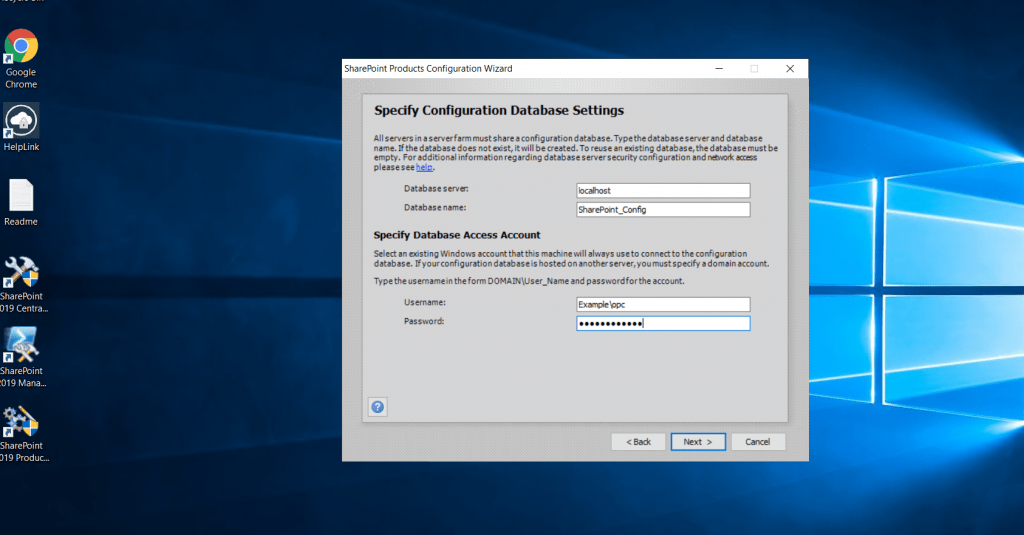The height and width of the screenshot is (535, 1024).
Task: Proceed by clicking Next
Action: [698, 441]
